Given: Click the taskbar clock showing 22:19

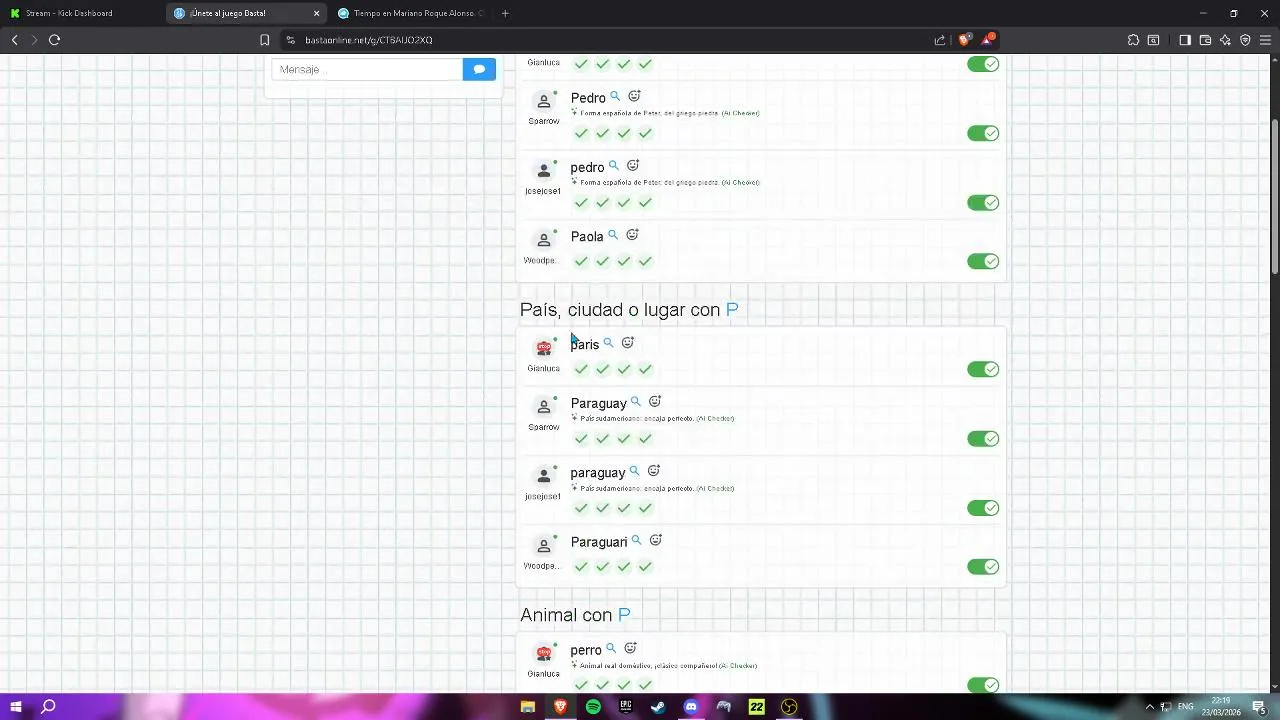Looking at the screenshot, I should click(1221, 707).
